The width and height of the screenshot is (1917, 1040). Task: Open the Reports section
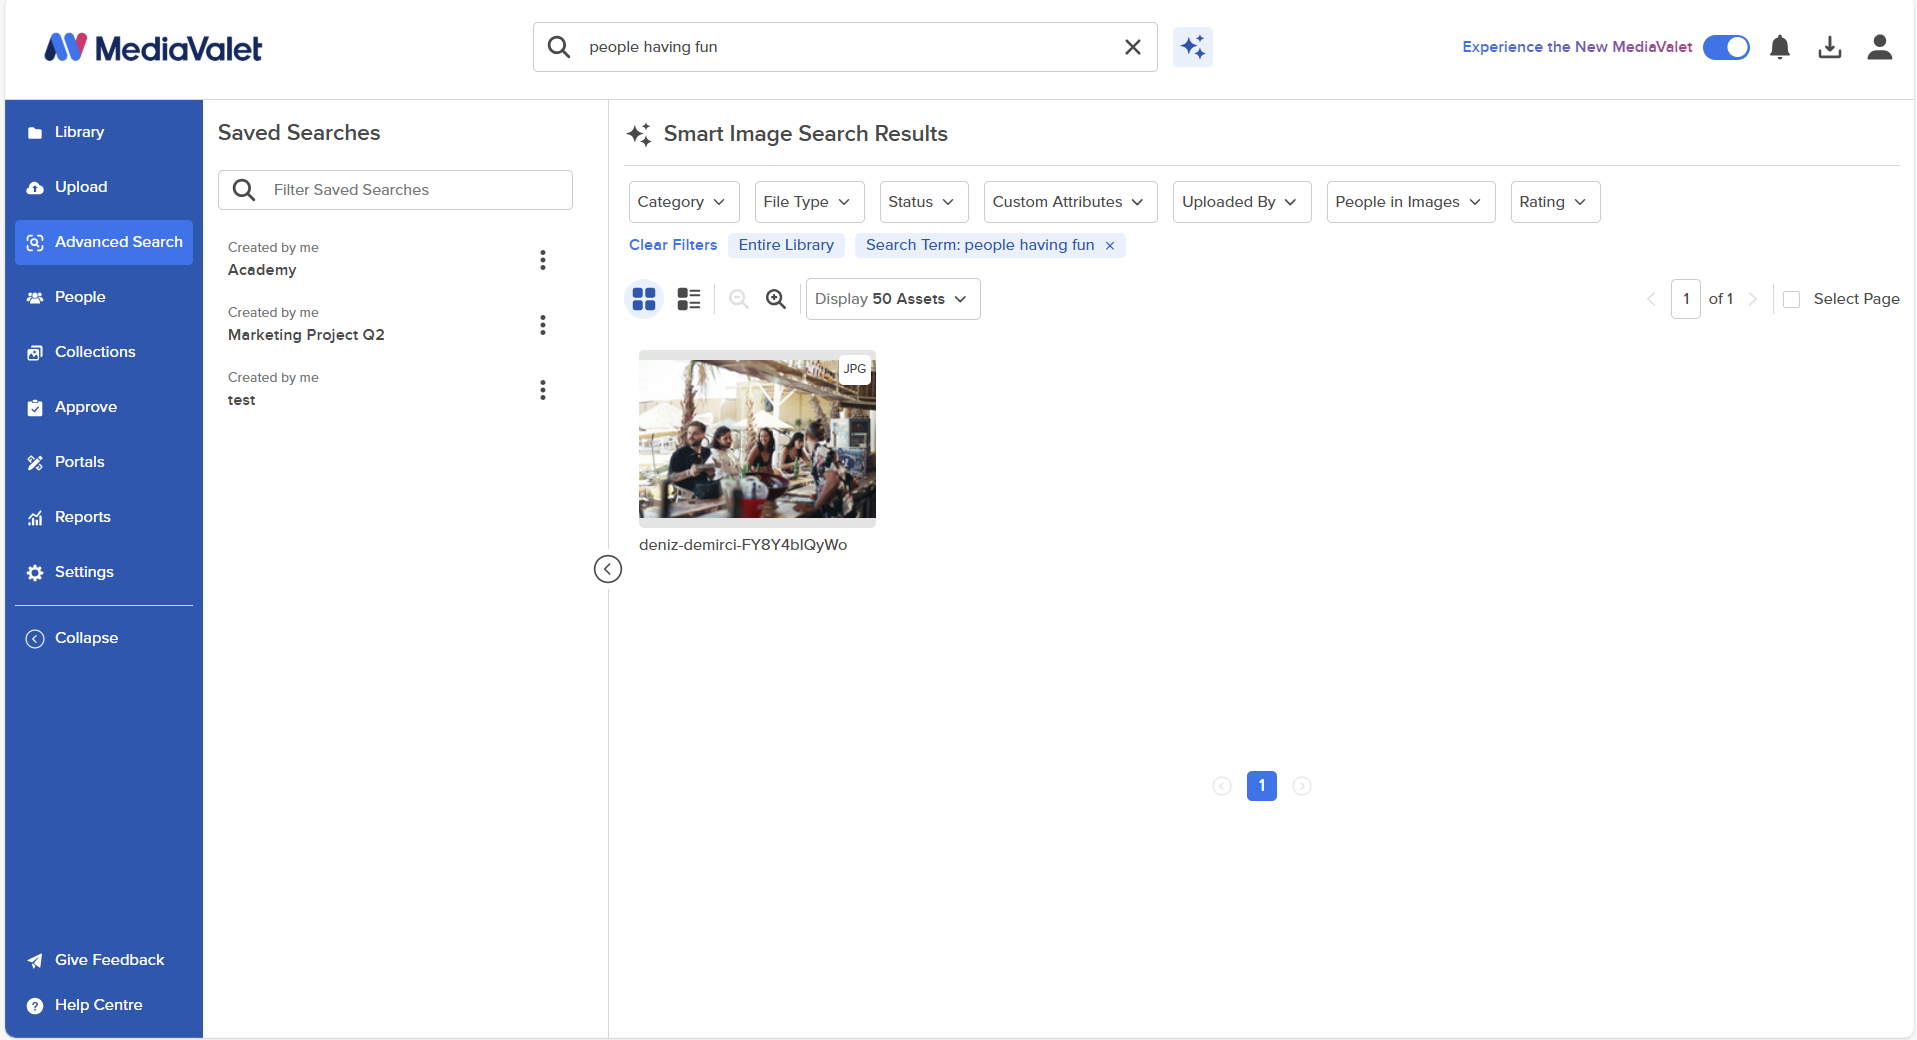pyautogui.click(x=104, y=517)
